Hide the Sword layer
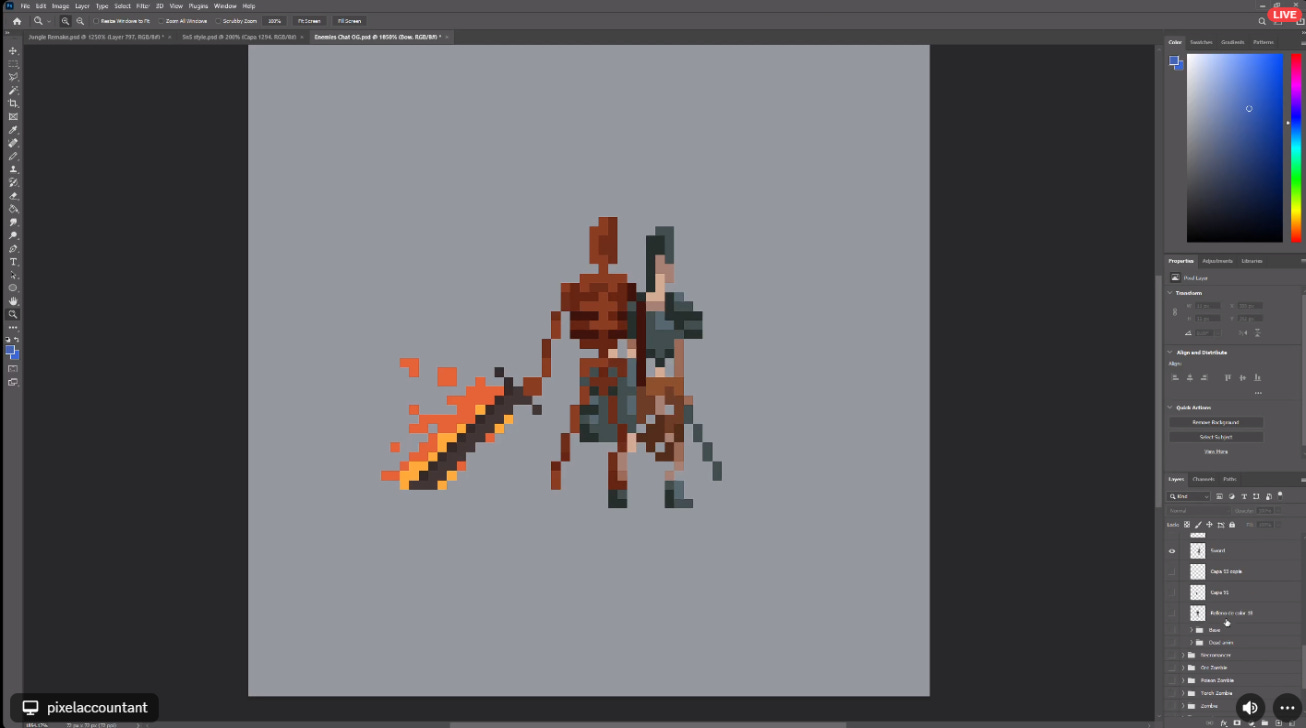The image size is (1306, 728). (1172, 551)
